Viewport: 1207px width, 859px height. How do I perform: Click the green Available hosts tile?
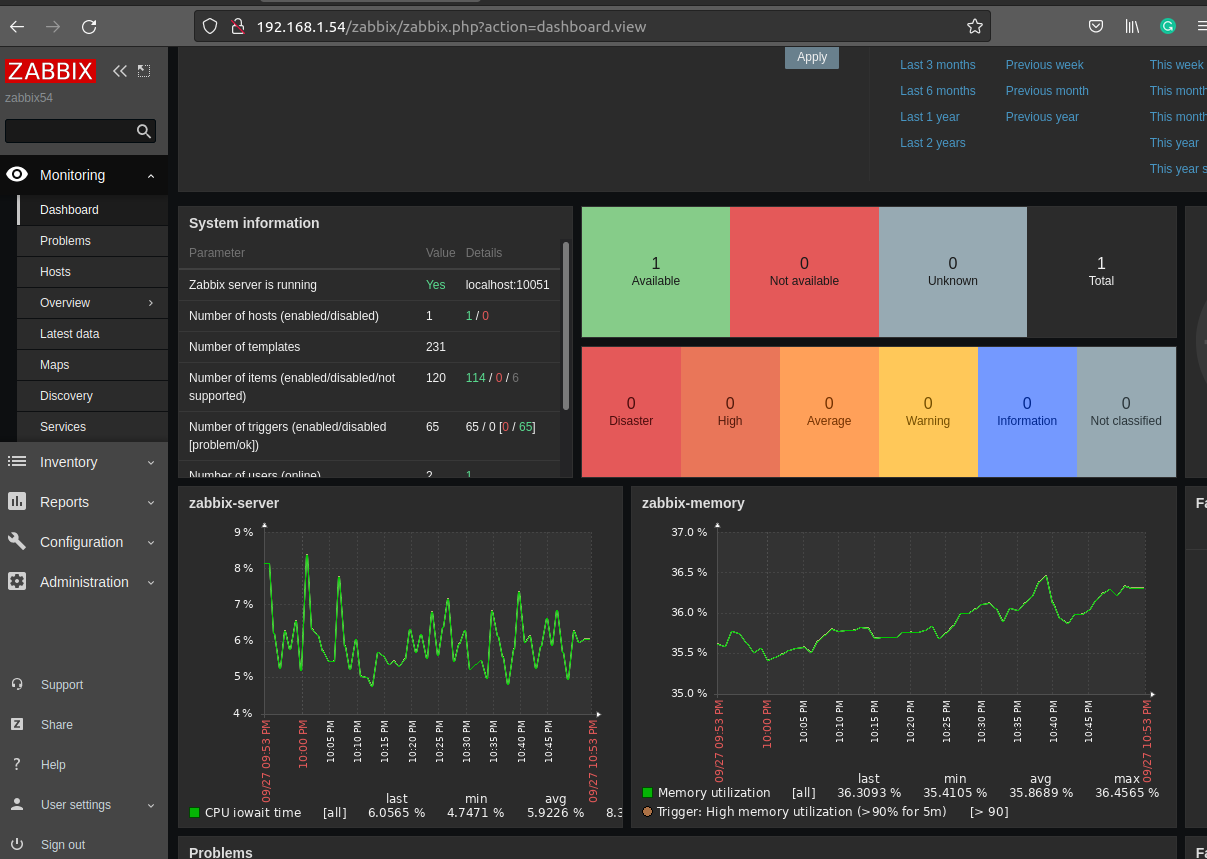pos(655,272)
